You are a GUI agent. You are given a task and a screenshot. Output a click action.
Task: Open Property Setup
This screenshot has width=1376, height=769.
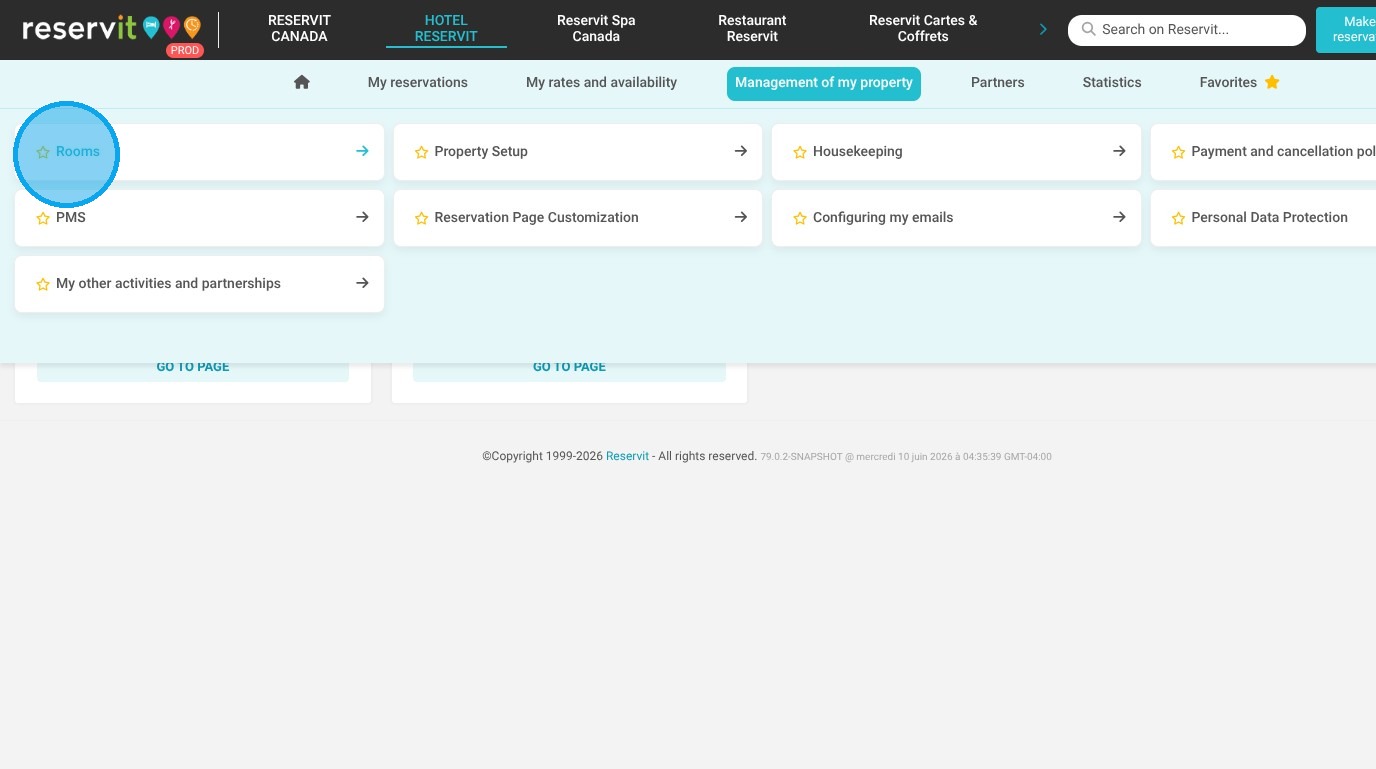click(x=578, y=152)
